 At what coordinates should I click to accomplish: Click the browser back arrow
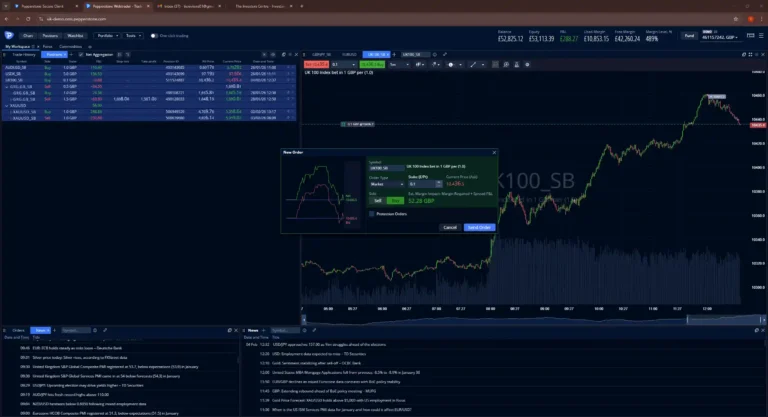pos(6,19)
